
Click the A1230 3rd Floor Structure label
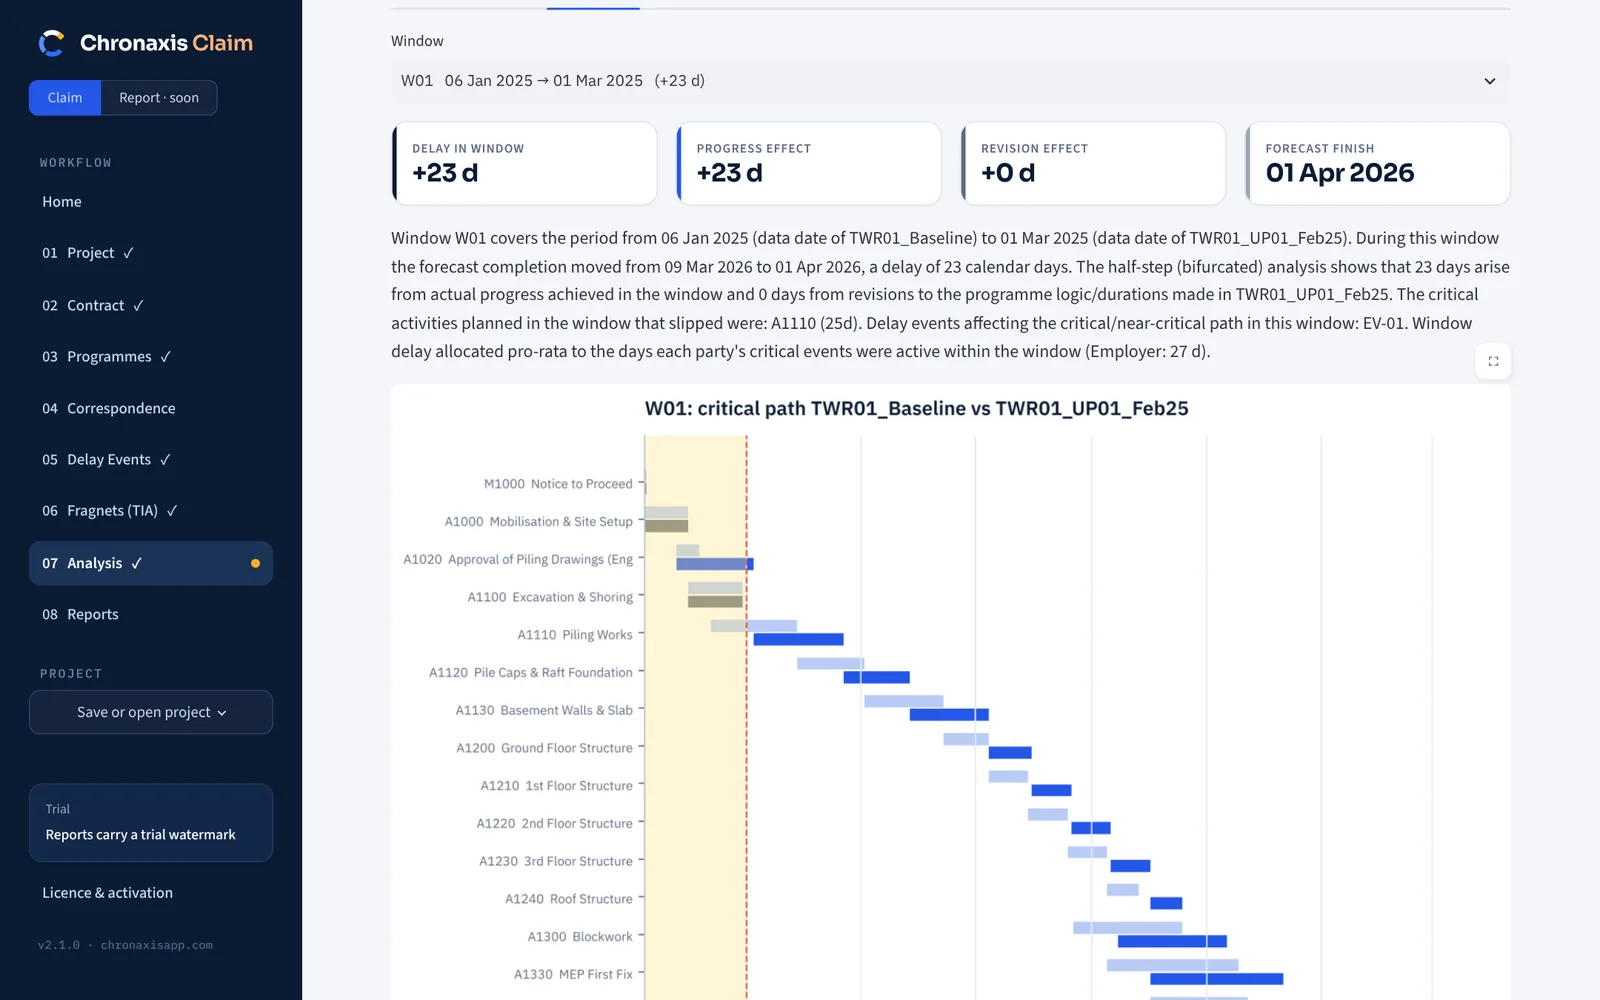pyautogui.click(x=556, y=861)
